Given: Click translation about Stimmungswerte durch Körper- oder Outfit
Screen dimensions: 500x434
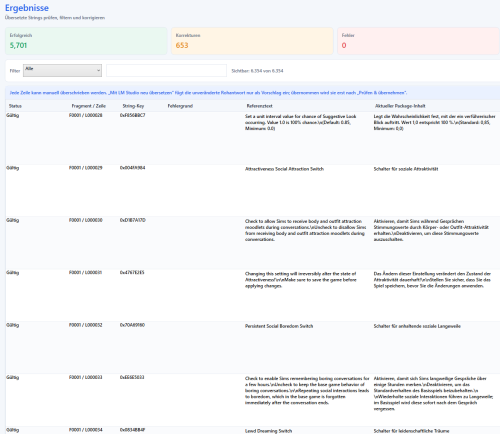Looking at the screenshot, I should click(x=431, y=230).
